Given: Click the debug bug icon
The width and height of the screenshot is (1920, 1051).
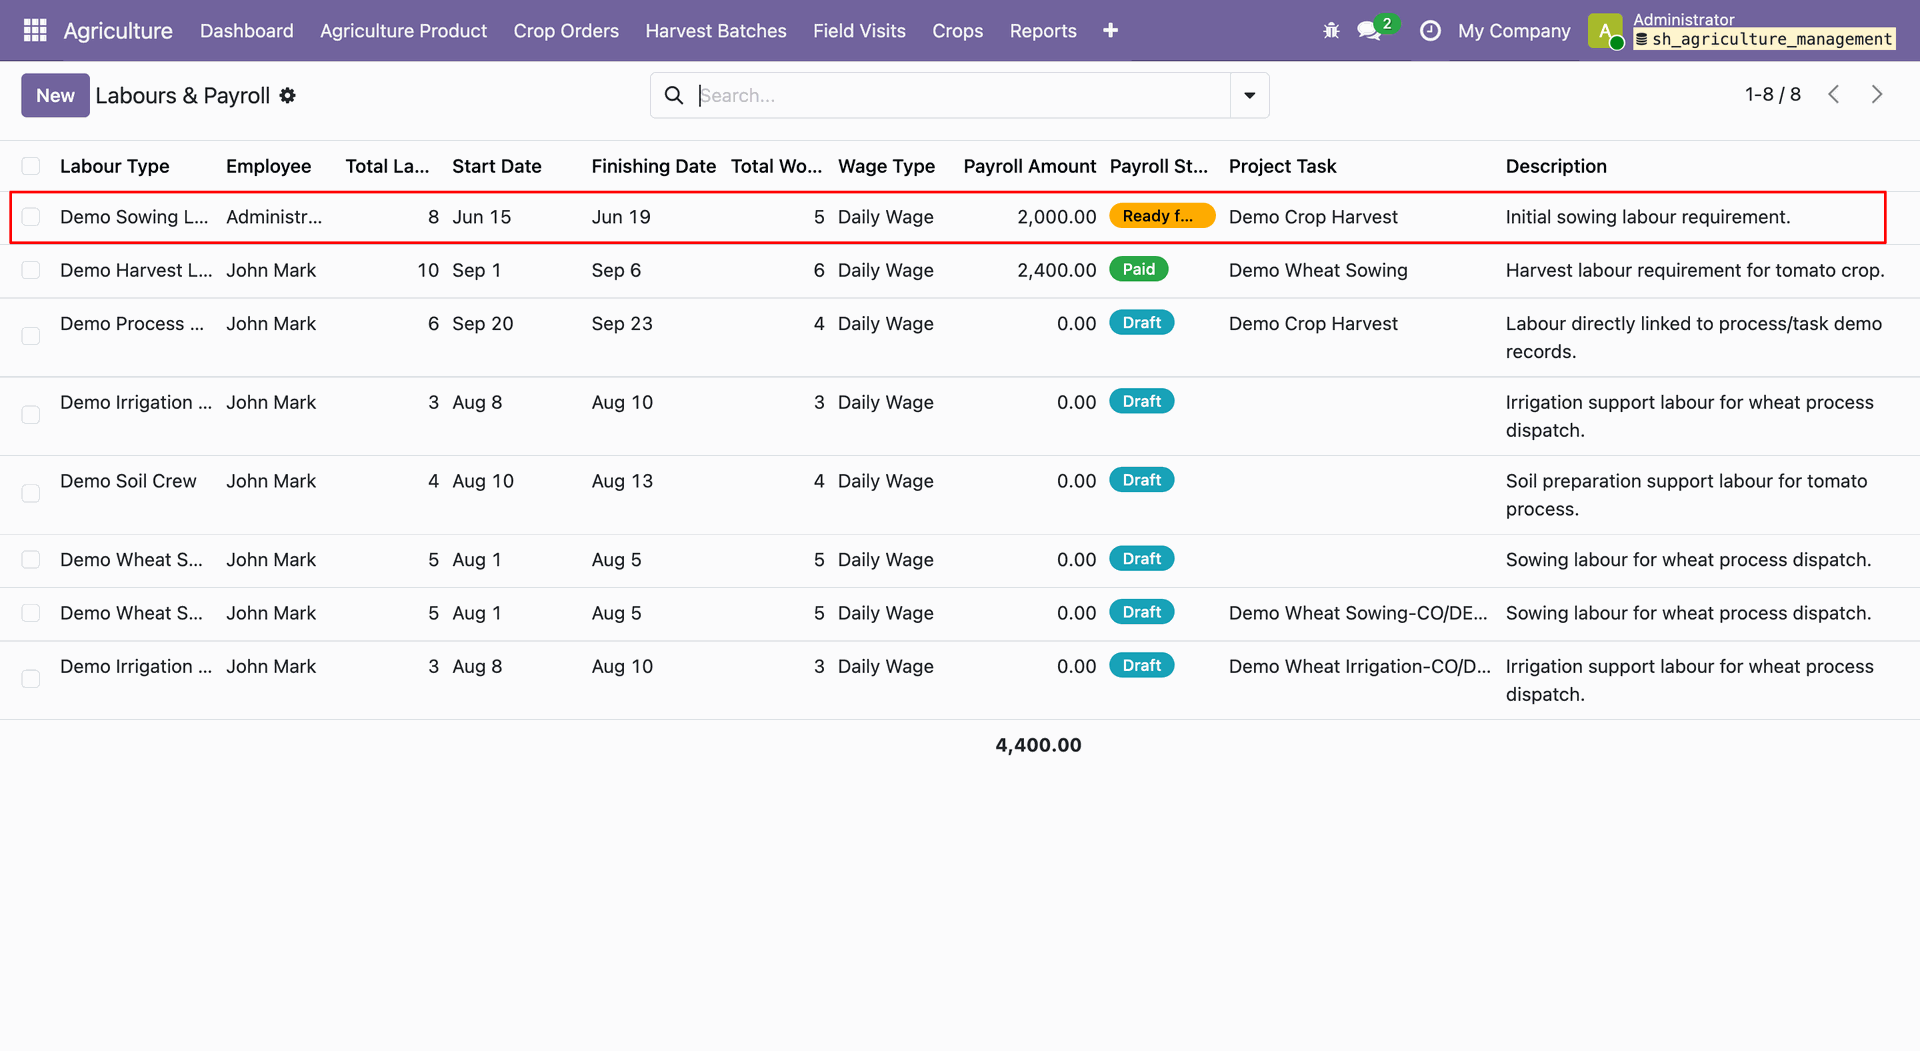Looking at the screenshot, I should coord(1331,31).
